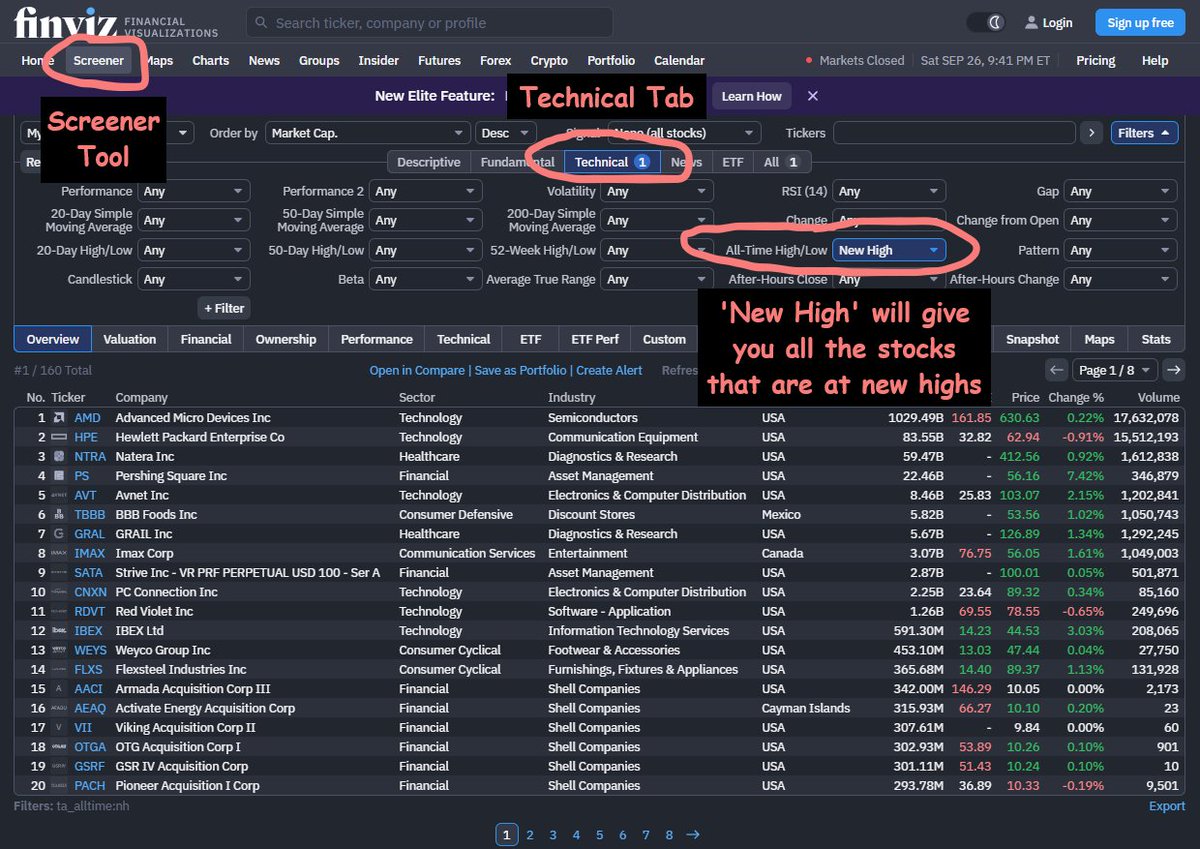Screen dimensions: 1200x849
Task: Select the ETF Perf view tab
Action: (595, 339)
